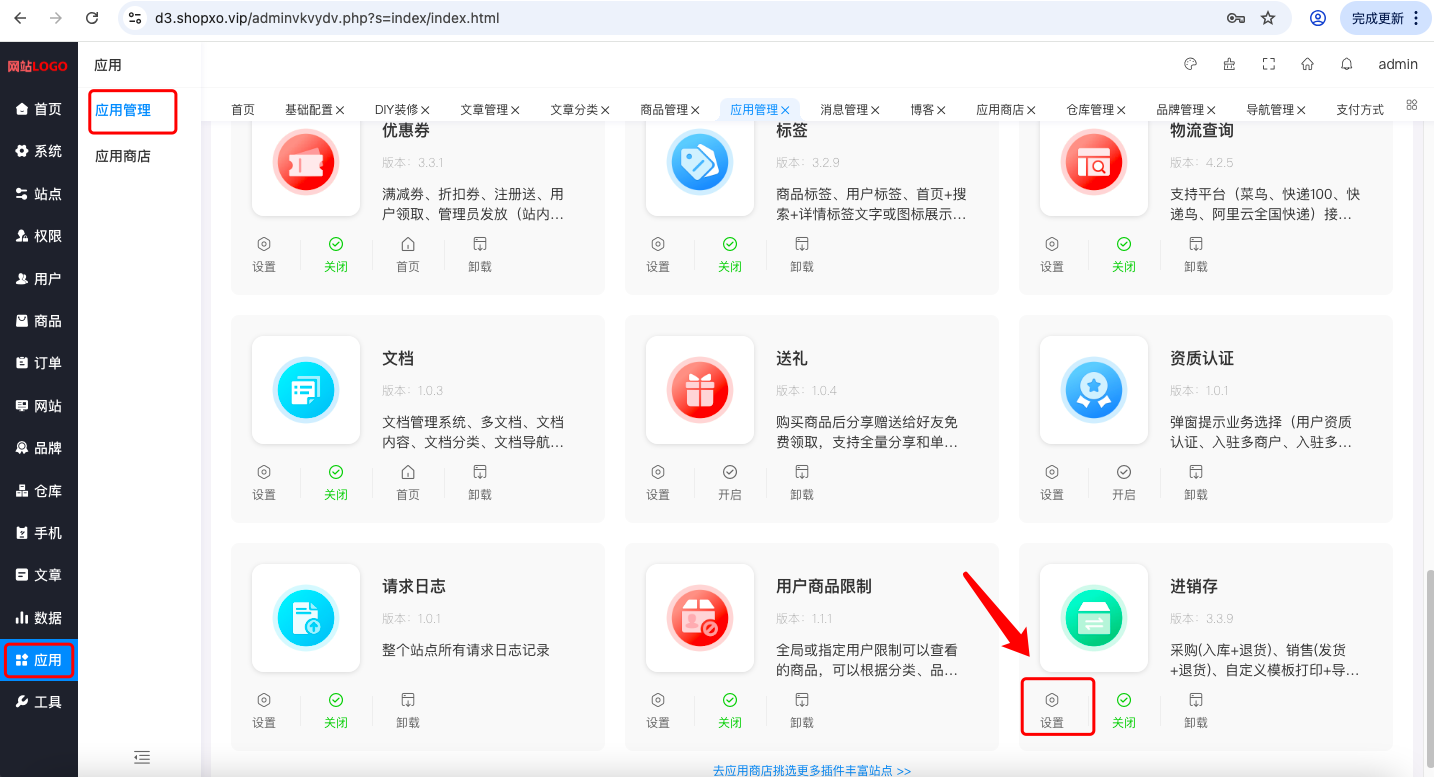
Task: Open 应用商店 in the submenu
Action: (123, 156)
